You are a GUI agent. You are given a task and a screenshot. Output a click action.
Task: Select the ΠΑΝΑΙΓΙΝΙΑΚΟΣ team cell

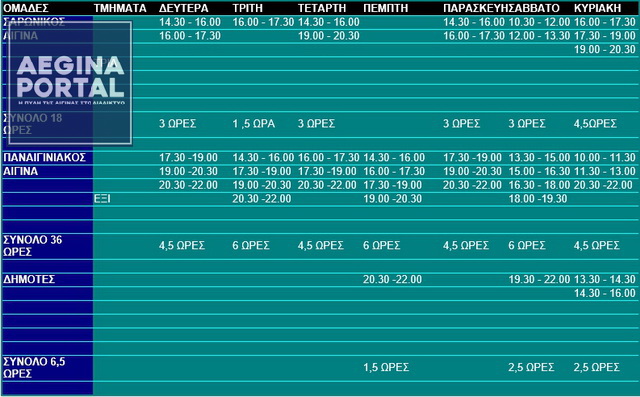[44, 157]
